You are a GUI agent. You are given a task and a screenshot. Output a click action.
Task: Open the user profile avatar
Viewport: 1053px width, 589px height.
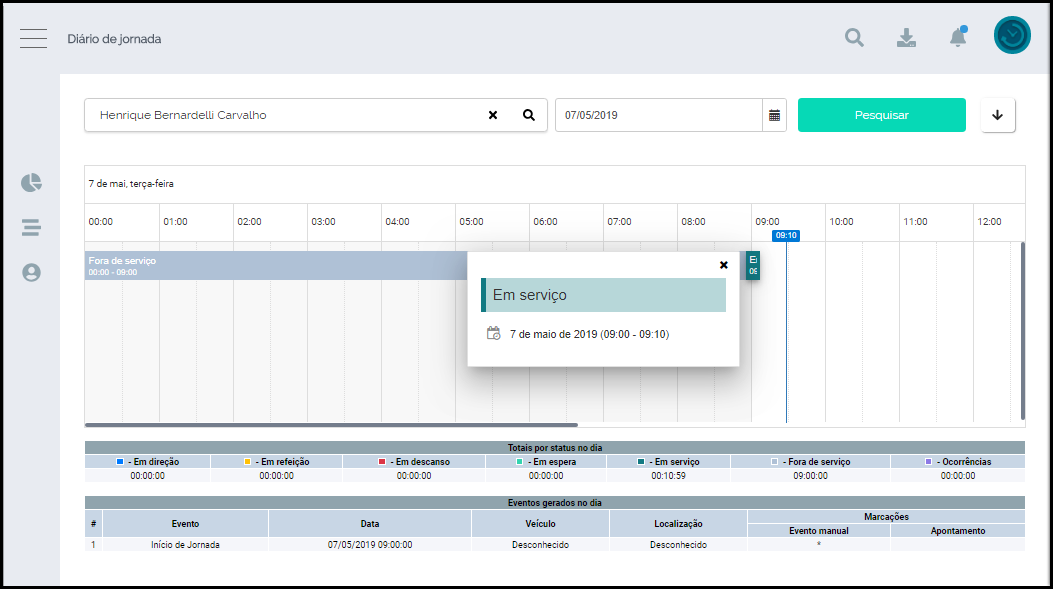(1012, 36)
